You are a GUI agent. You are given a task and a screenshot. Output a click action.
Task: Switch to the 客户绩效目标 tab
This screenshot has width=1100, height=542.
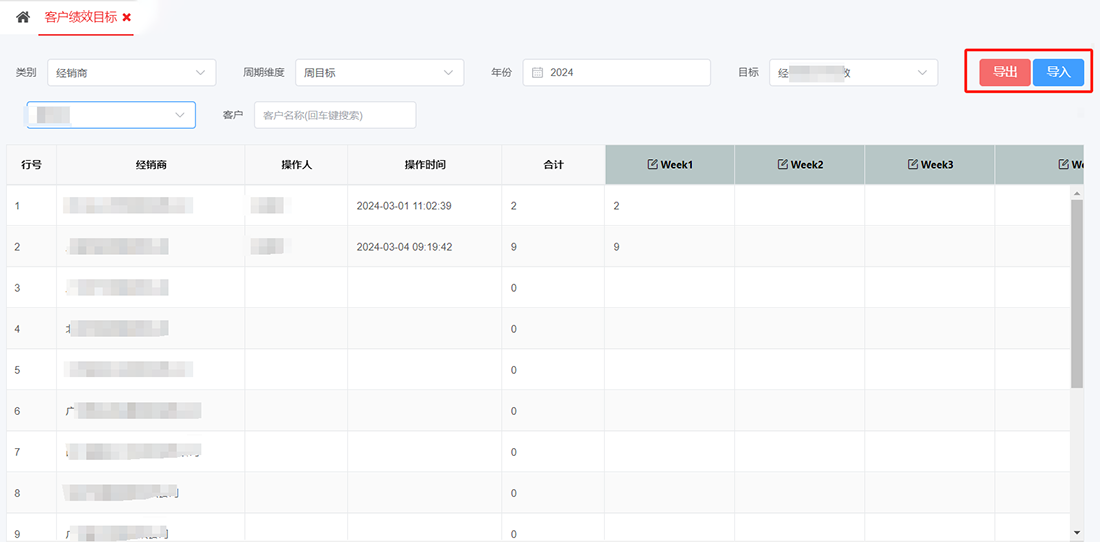80,18
